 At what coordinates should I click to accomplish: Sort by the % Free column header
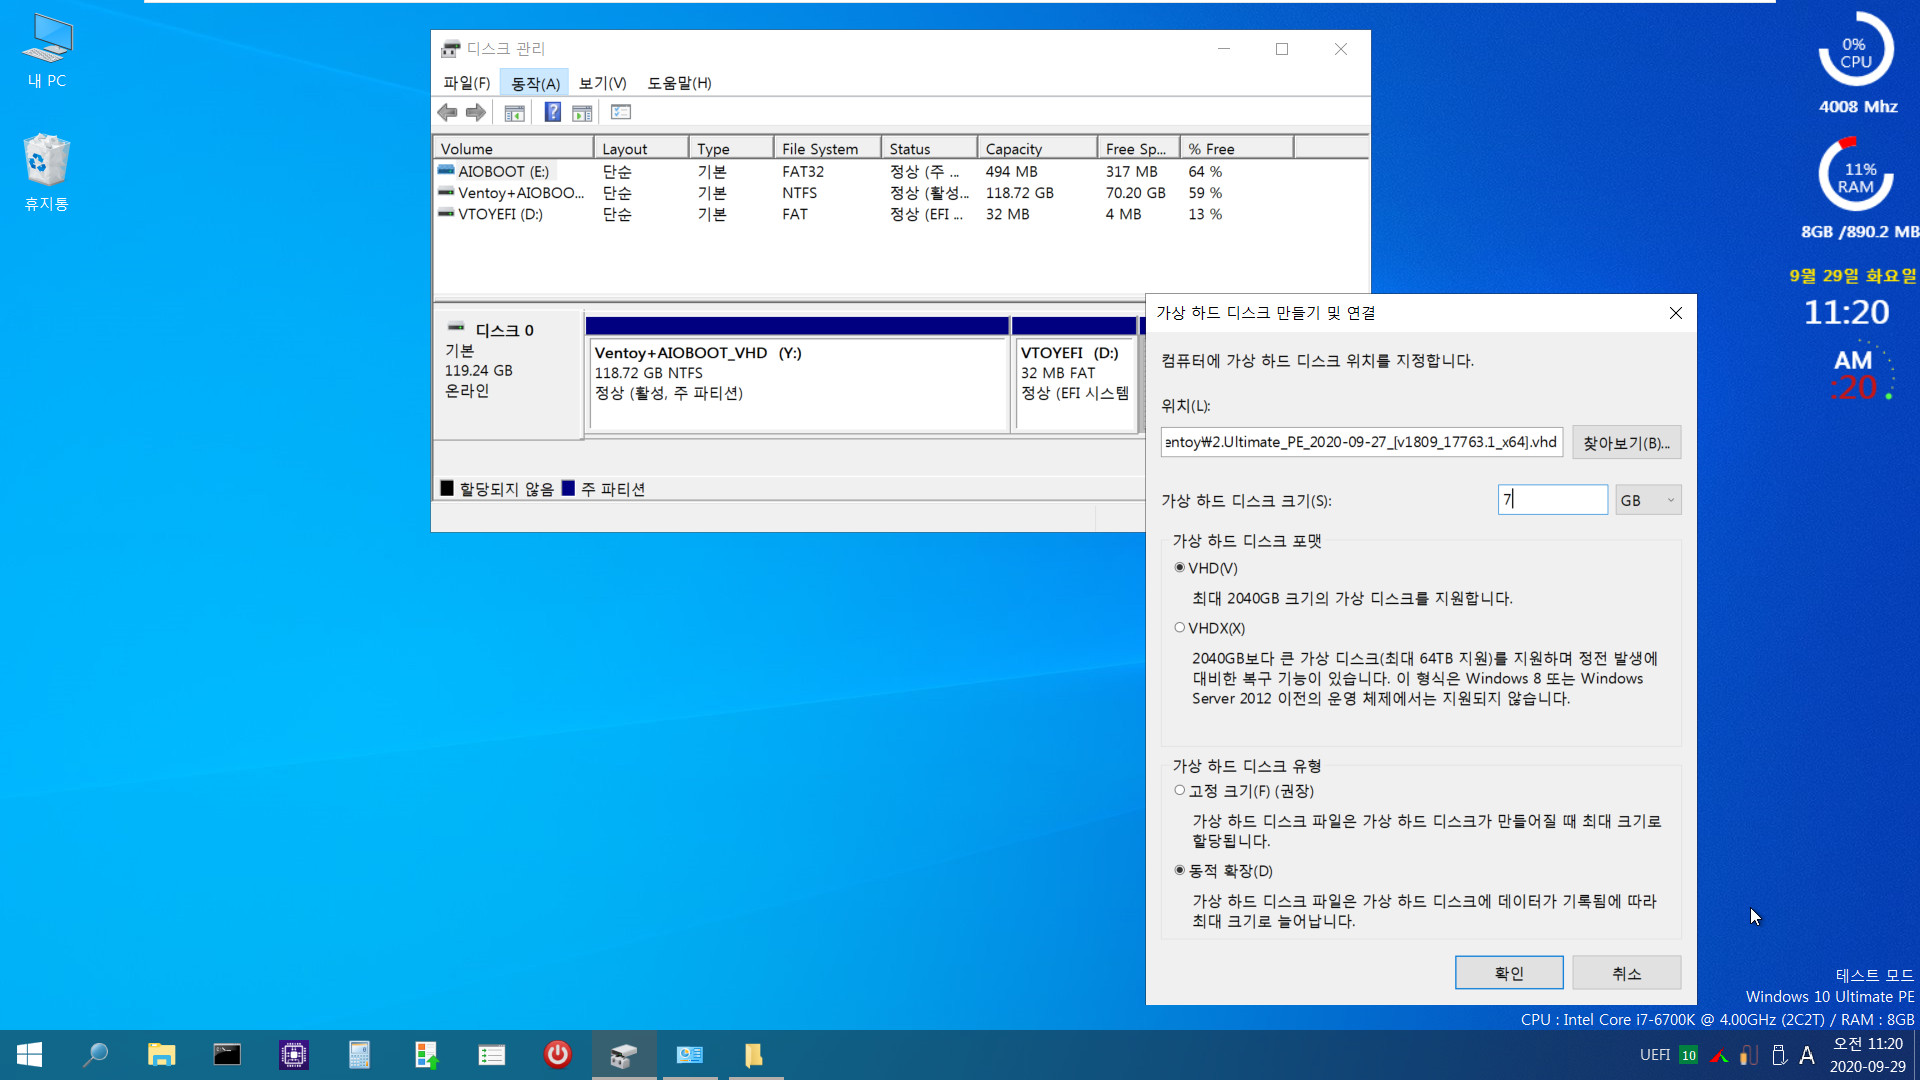coord(1237,148)
